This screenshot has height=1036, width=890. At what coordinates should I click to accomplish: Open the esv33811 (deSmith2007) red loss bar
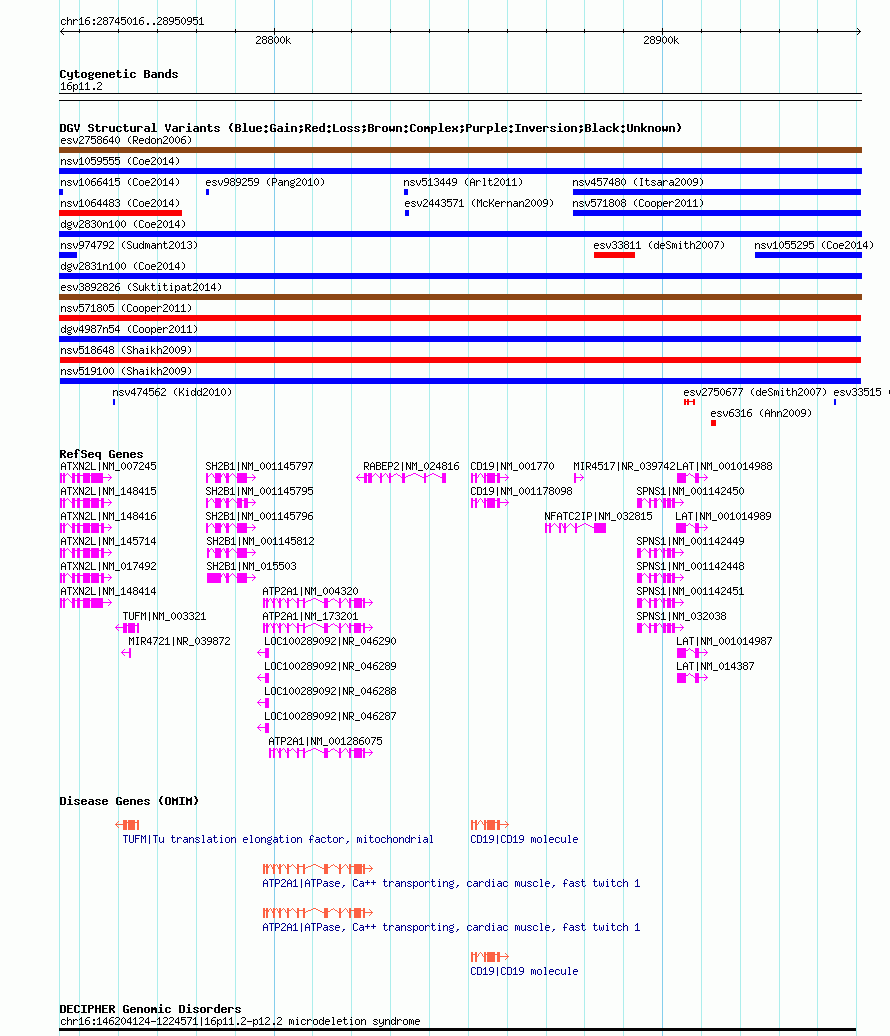(x=614, y=255)
